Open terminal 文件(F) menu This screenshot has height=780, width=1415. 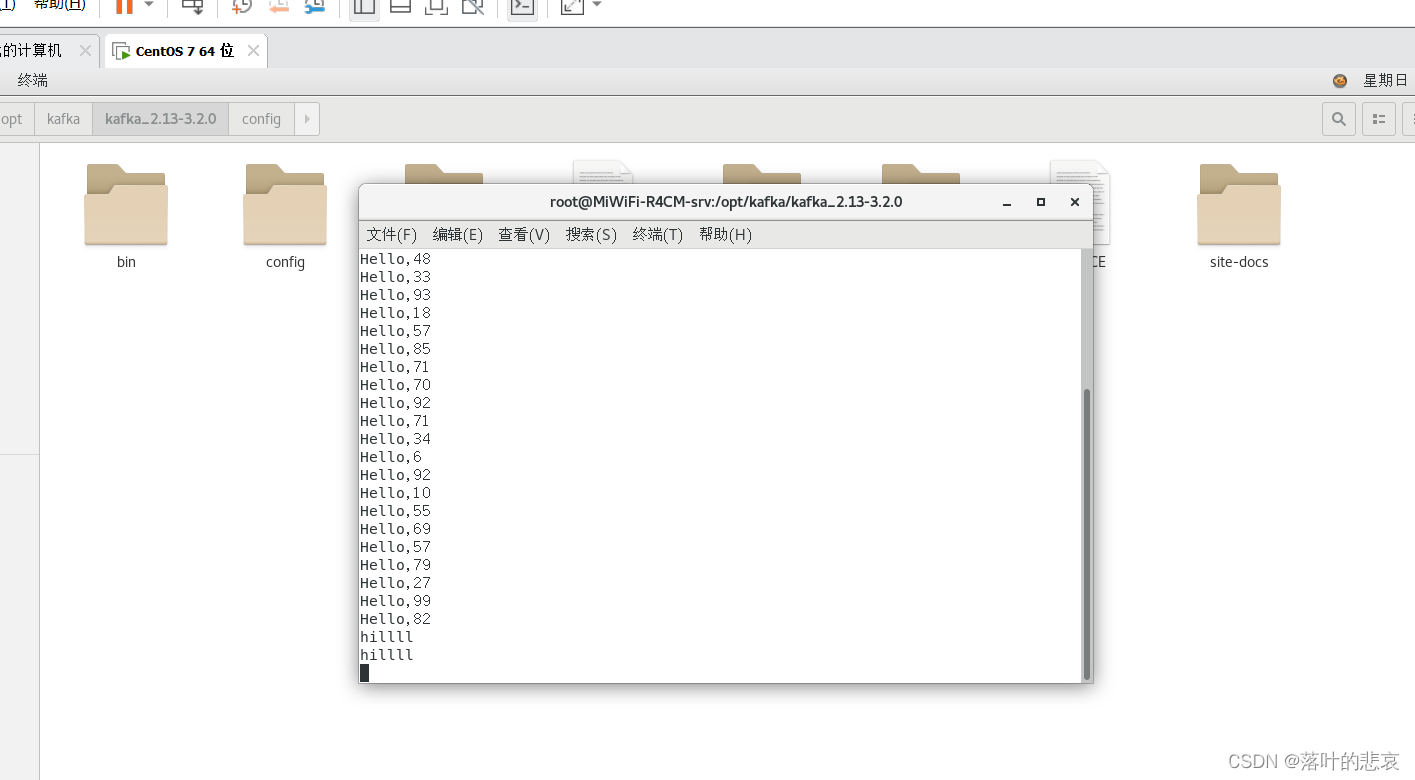point(392,234)
